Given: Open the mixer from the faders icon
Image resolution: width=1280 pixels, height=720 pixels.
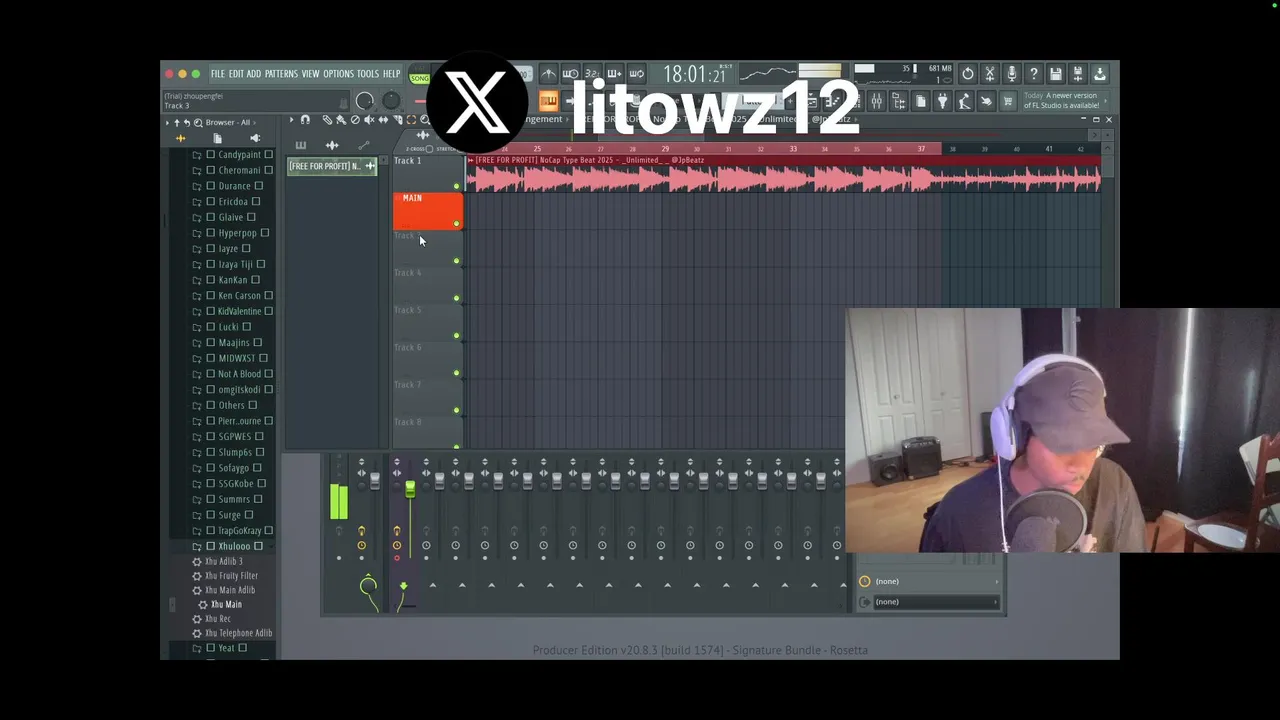Looking at the screenshot, I should tap(876, 101).
